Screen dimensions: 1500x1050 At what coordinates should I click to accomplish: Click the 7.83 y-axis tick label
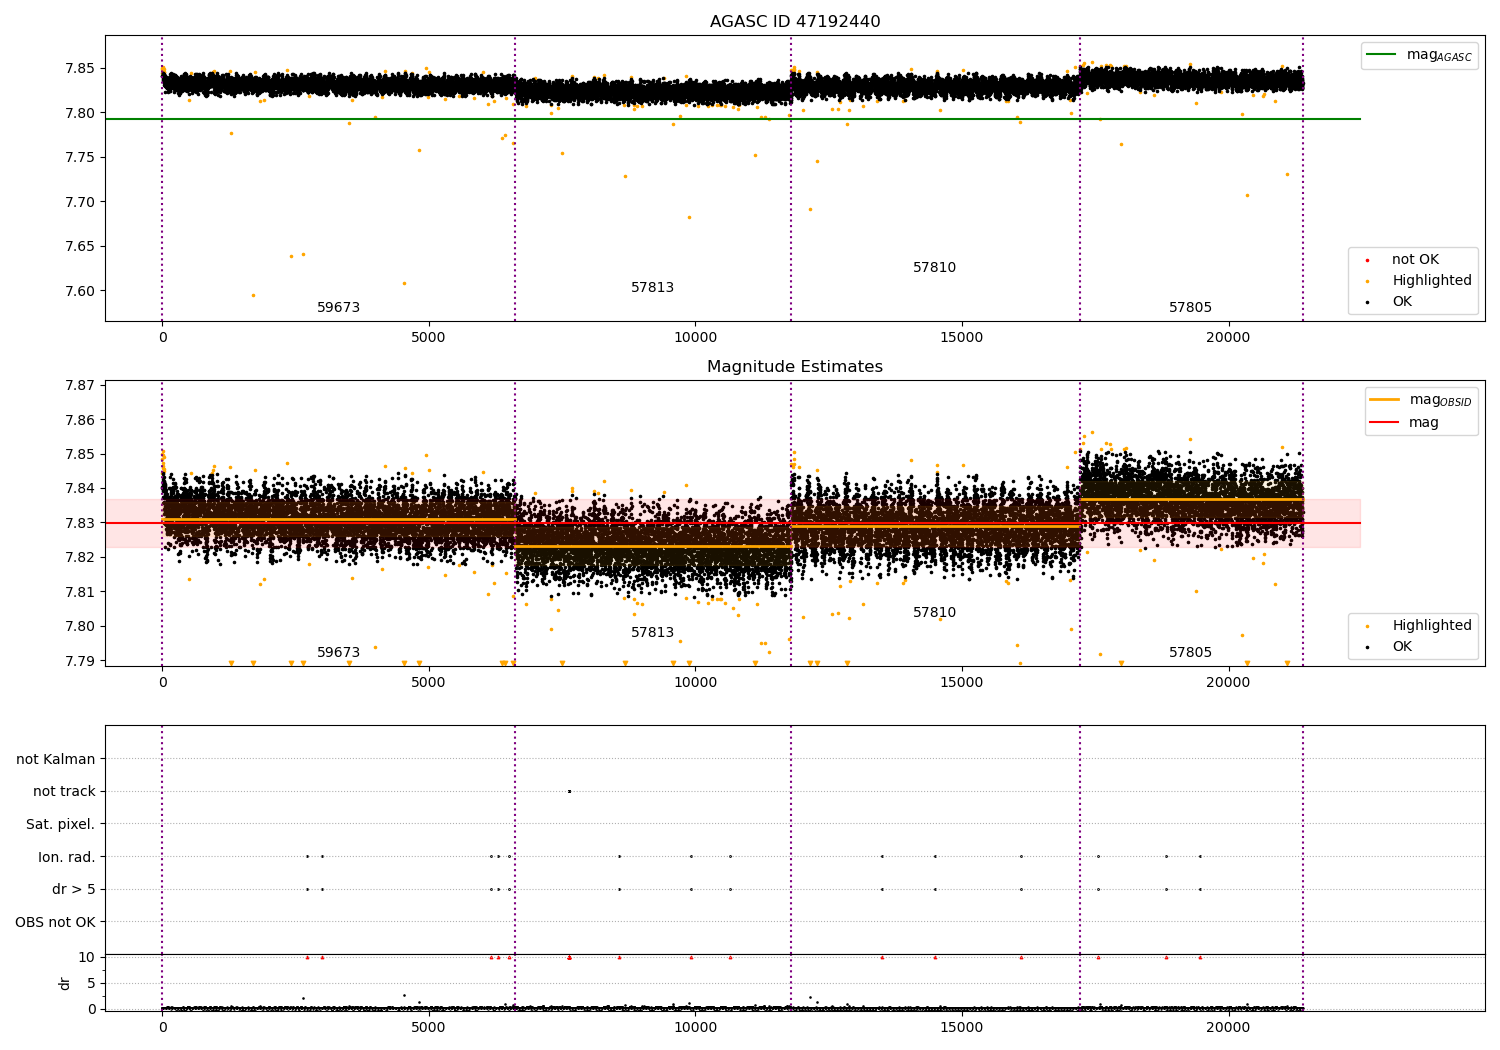pyautogui.click(x=80, y=523)
